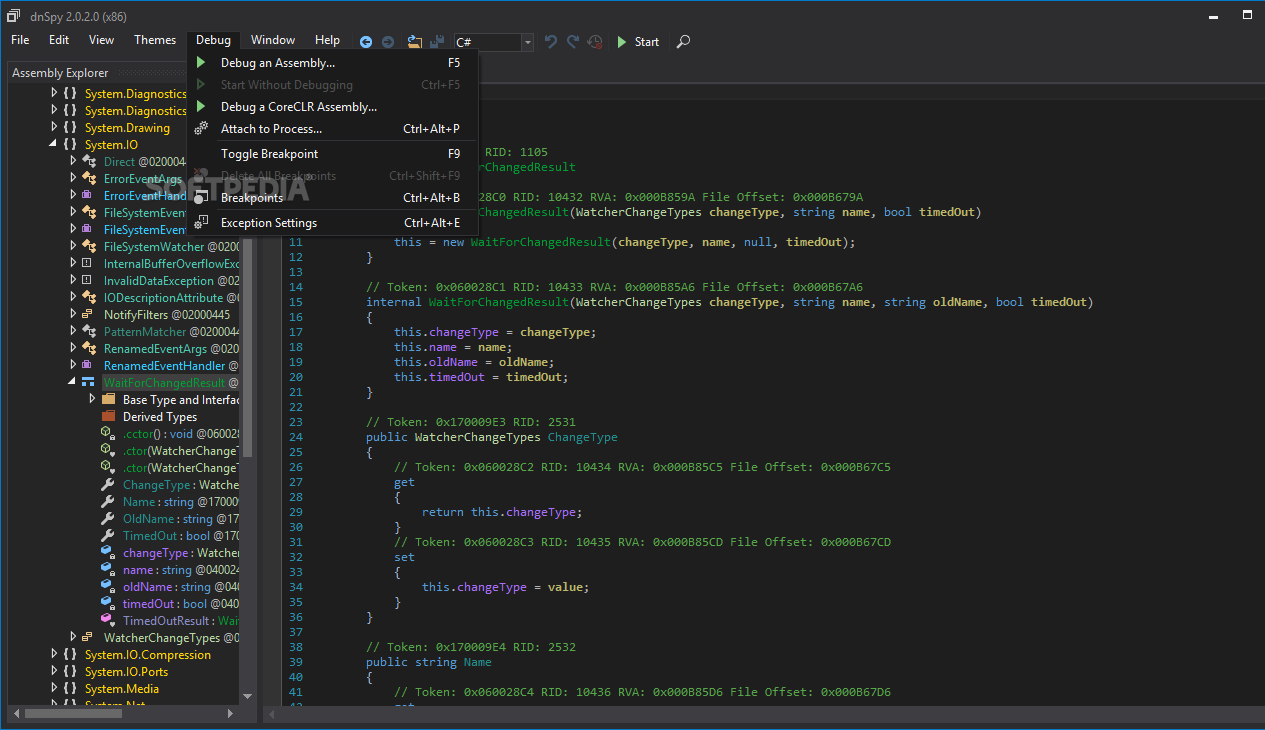Click the red-marked toolbar icon beside Redo
The image size is (1265, 730).
(595, 42)
